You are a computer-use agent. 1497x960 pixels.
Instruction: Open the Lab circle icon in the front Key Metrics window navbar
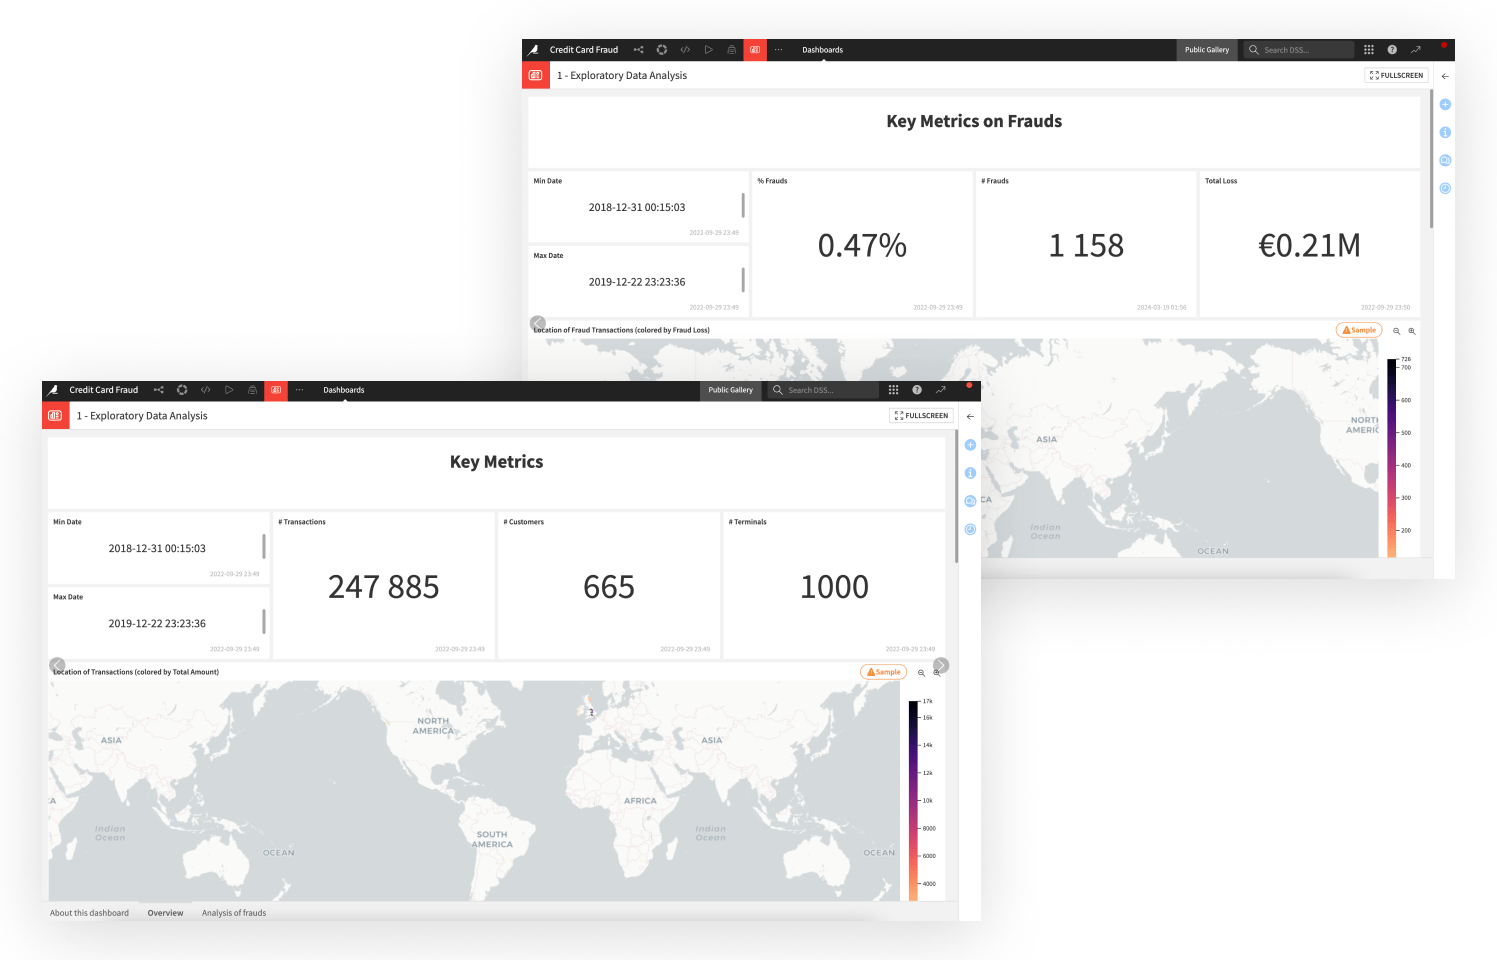(x=182, y=390)
